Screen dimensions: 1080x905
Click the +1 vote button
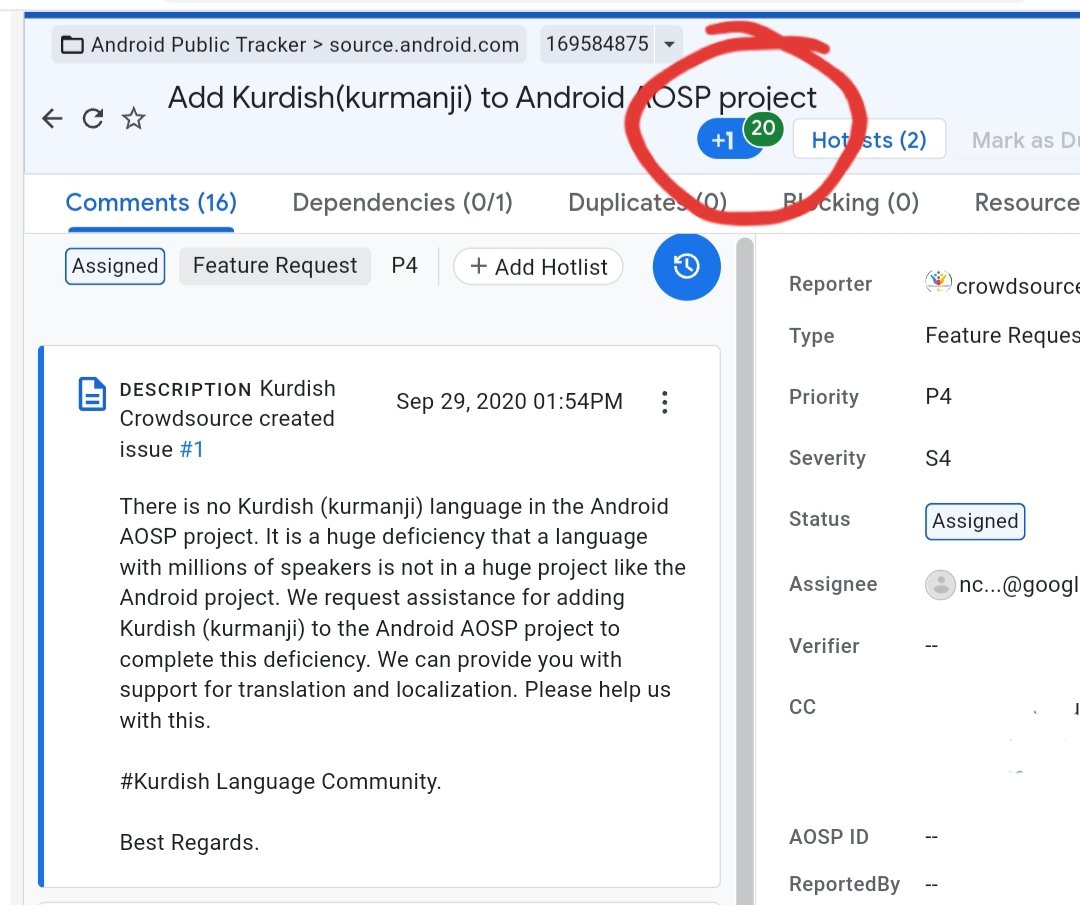[723, 140]
